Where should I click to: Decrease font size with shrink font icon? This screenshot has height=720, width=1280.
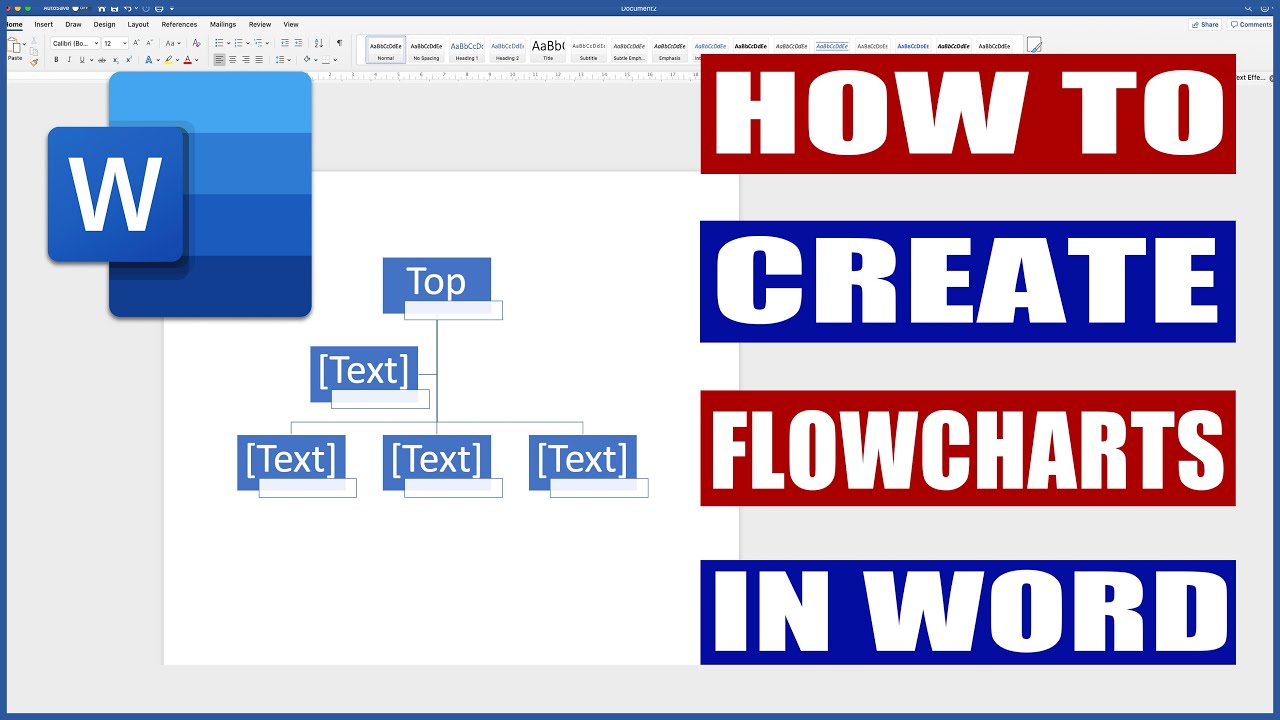click(149, 43)
